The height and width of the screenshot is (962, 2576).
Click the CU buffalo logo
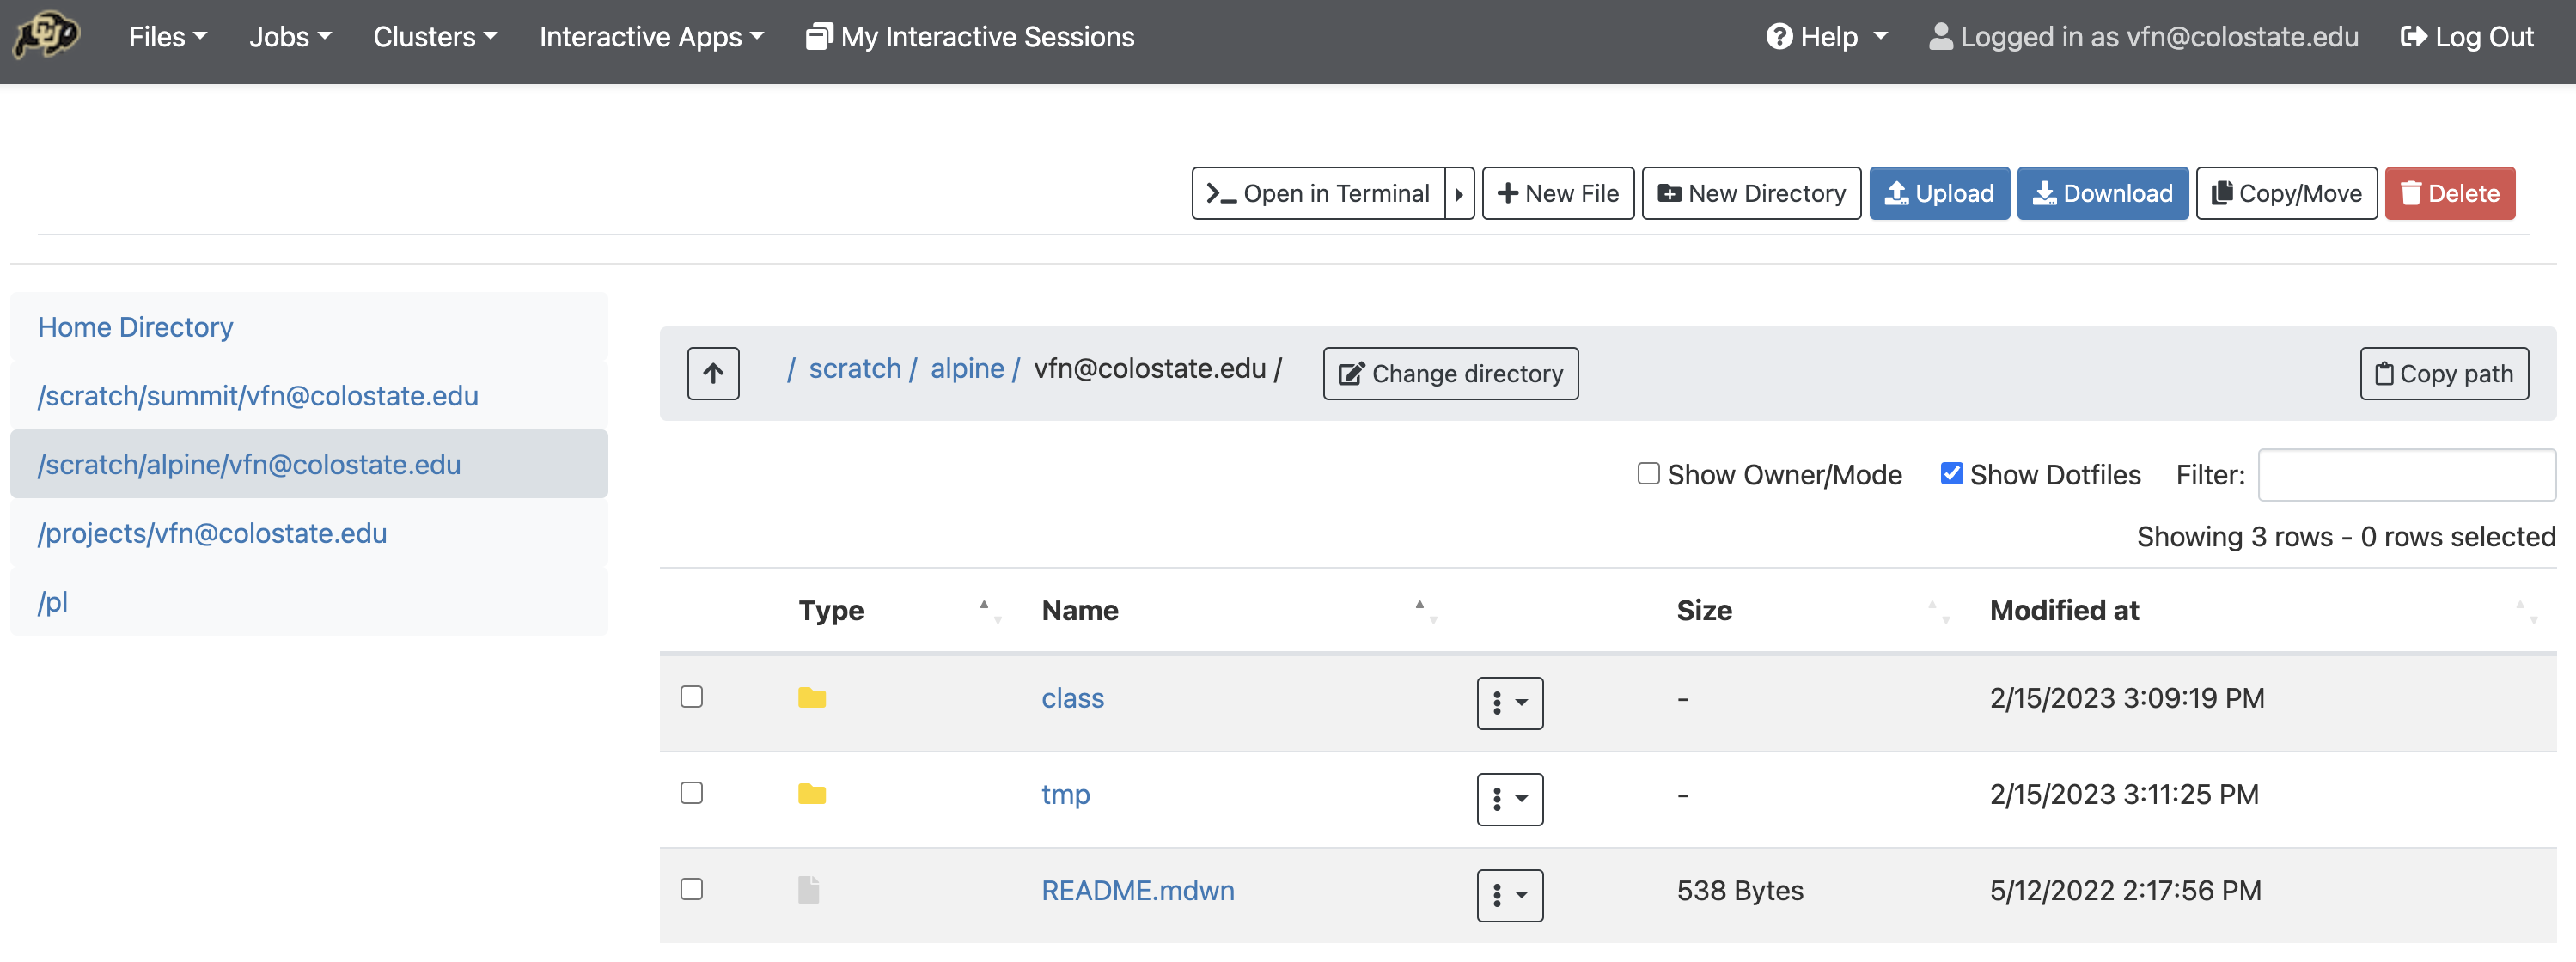pos(46,36)
